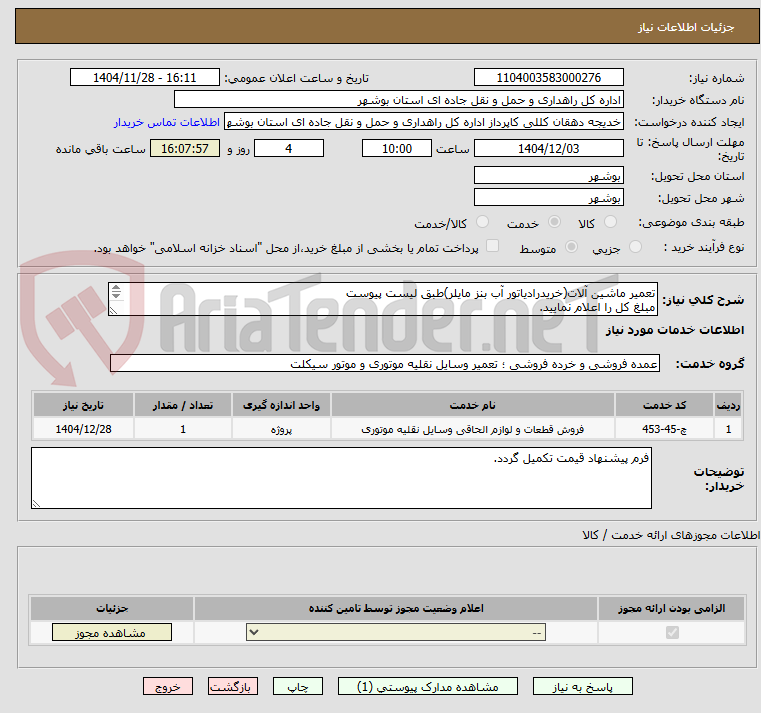Click the need number field 1104003583000276
This screenshot has height=713, width=761.
(548, 78)
